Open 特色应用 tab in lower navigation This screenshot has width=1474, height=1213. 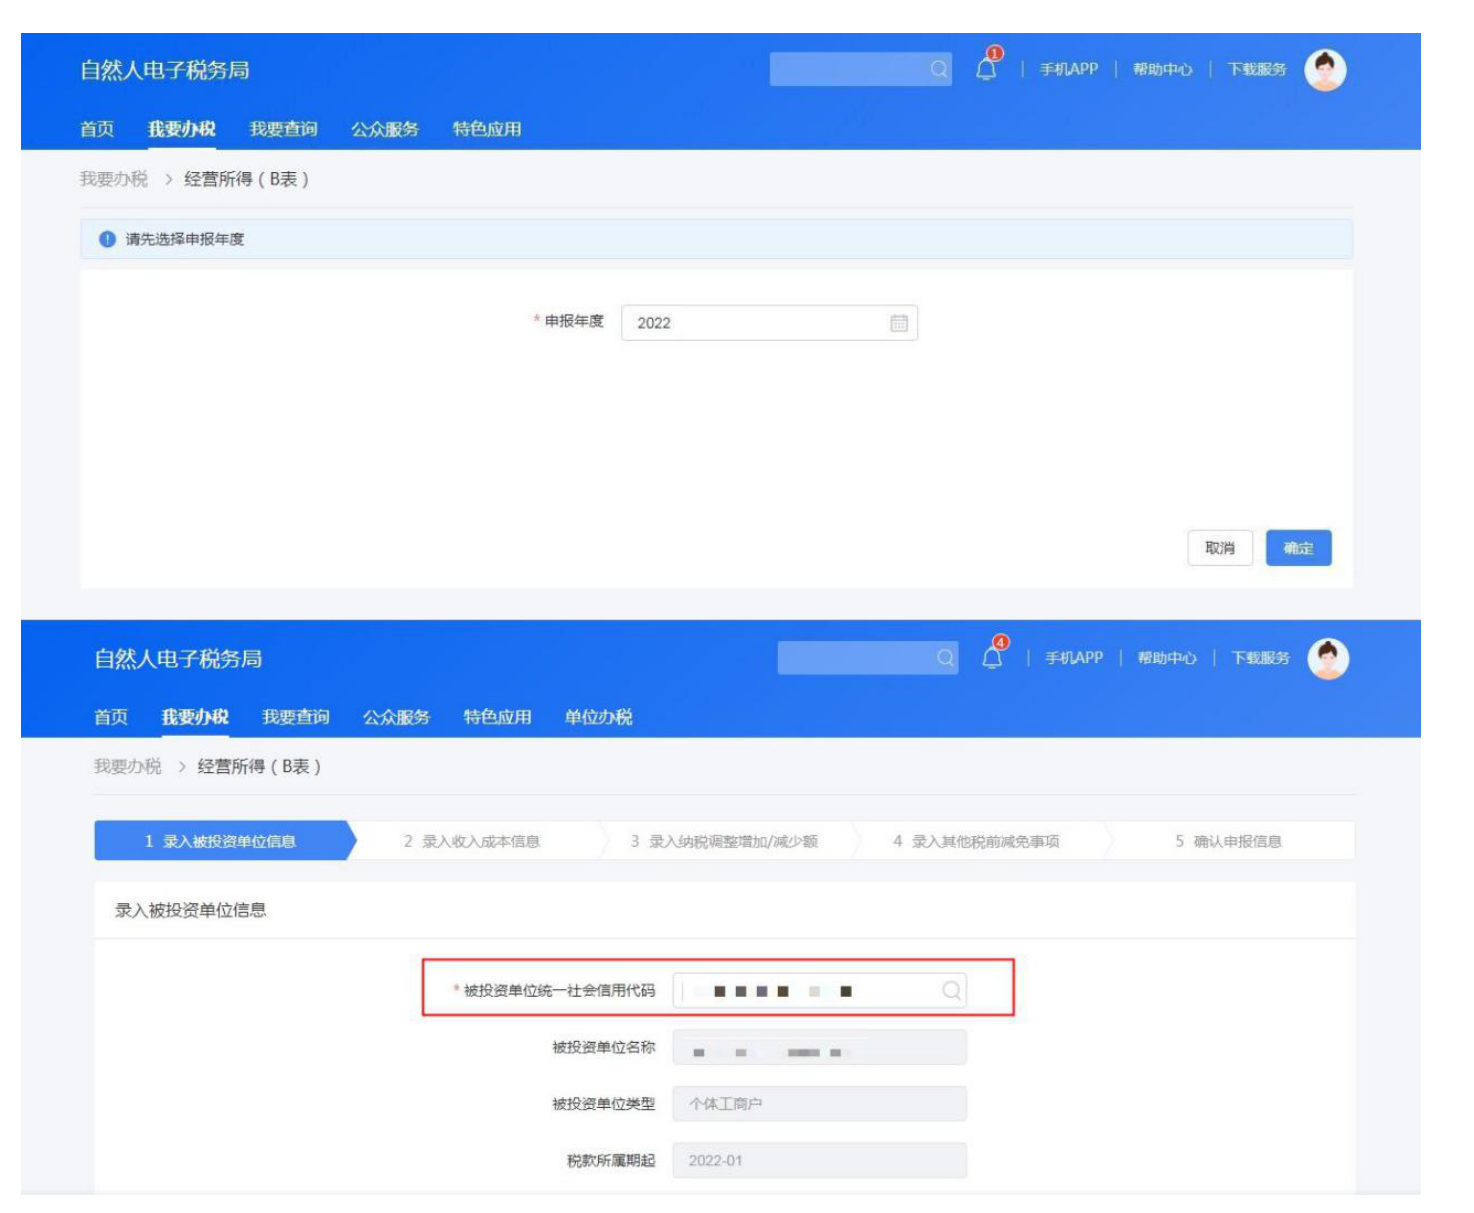pos(498,717)
